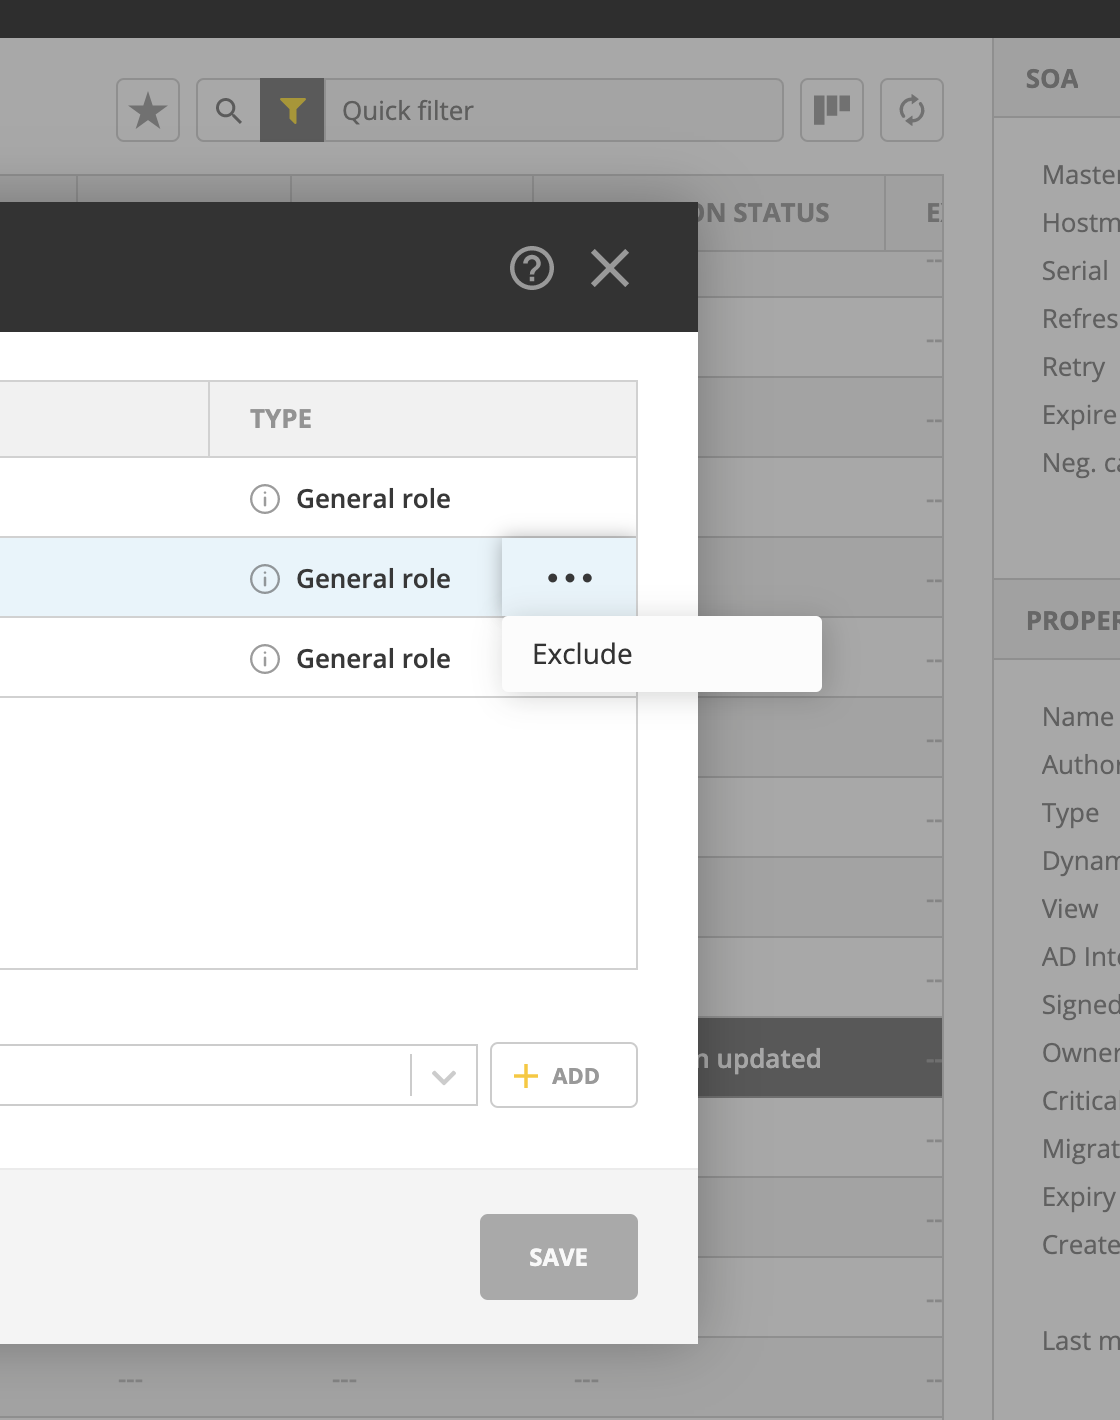Click the role combo box input
Screen dimensions: 1120x1420
[x=200, y=1076]
